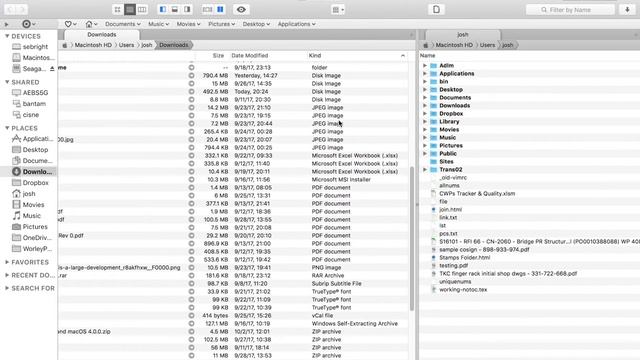Select the josh tab in right pane
The width and height of the screenshot is (640, 360).
point(462,35)
